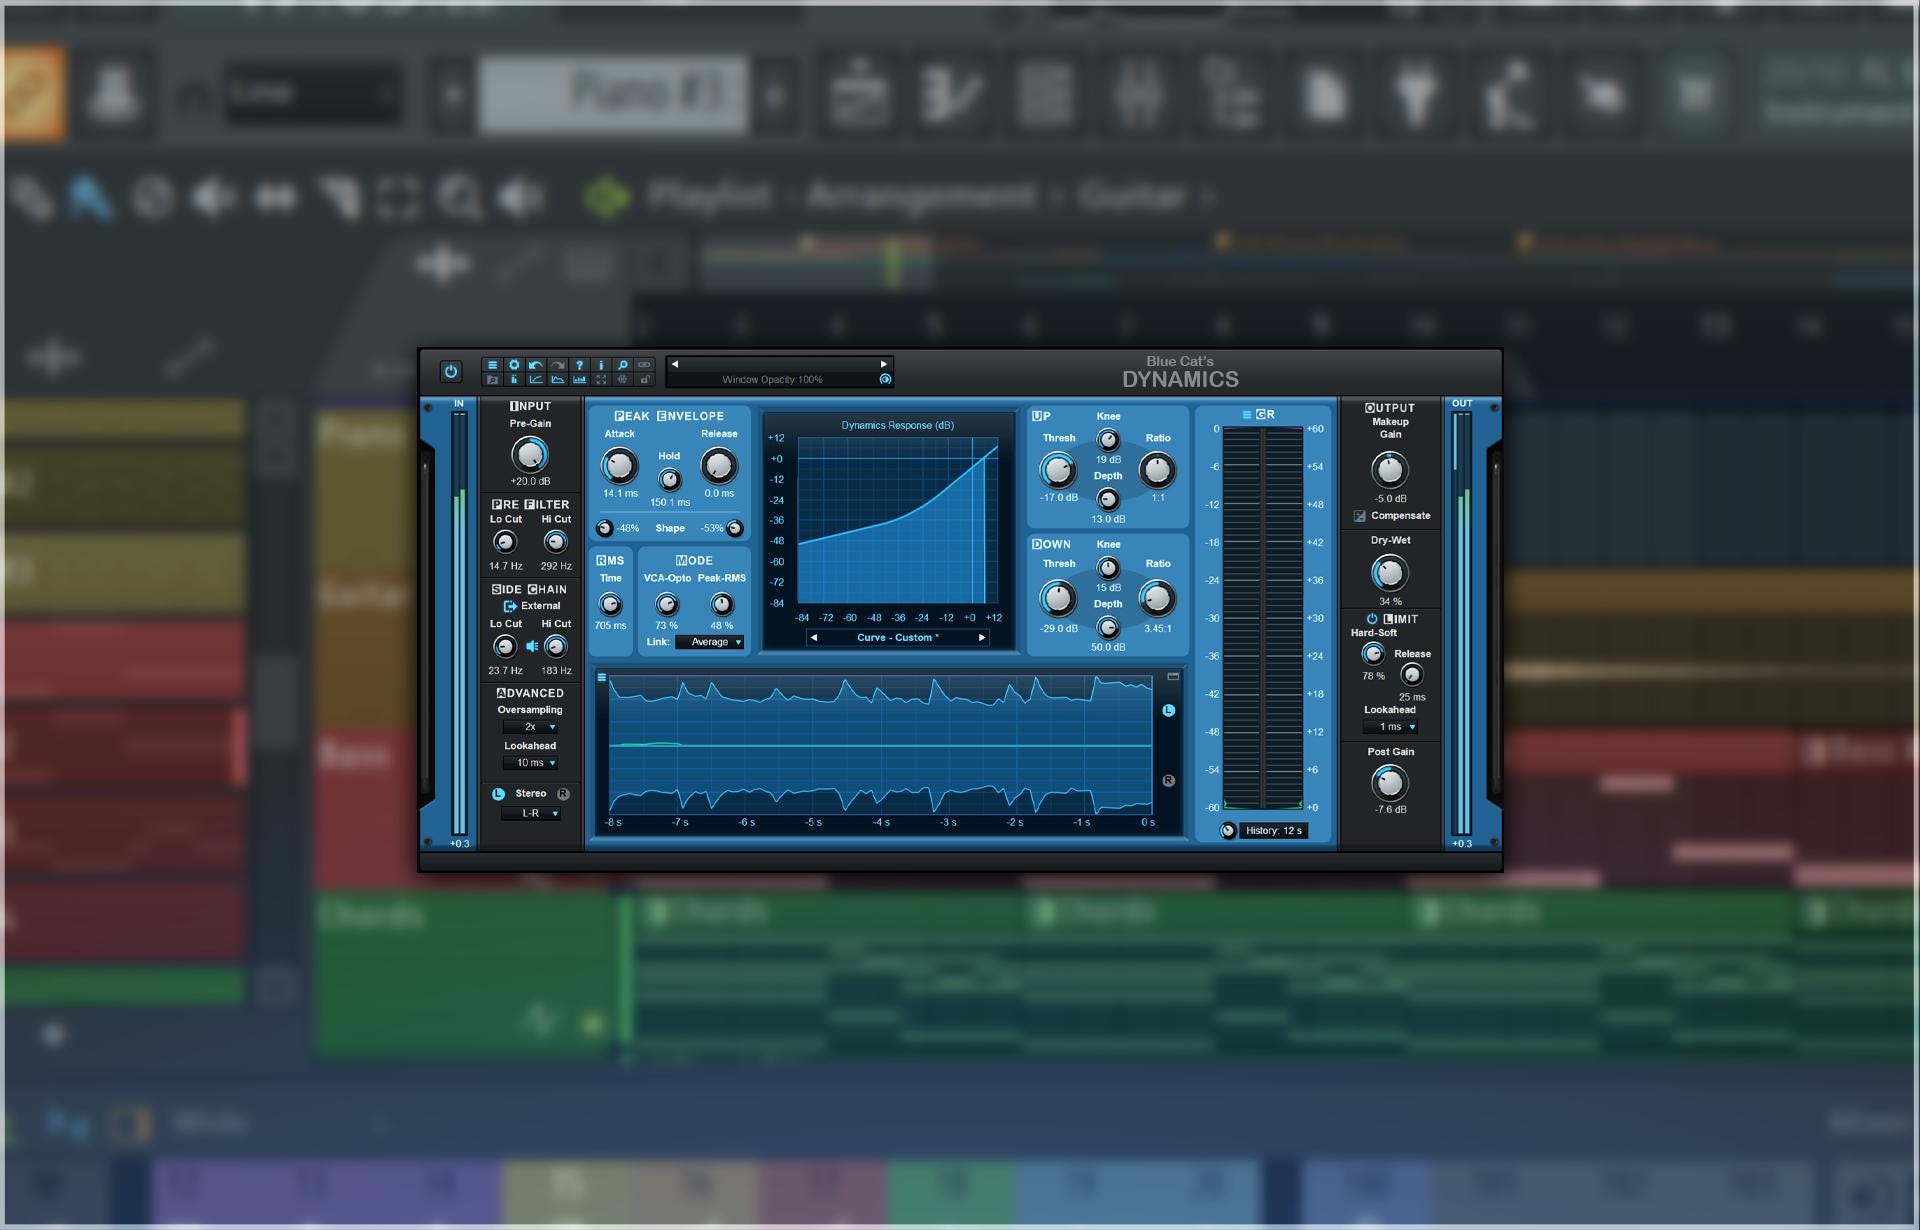Click the lower 'i' controls icon in second toolbar row
1920x1230 pixels.
(x=514, y=380)
